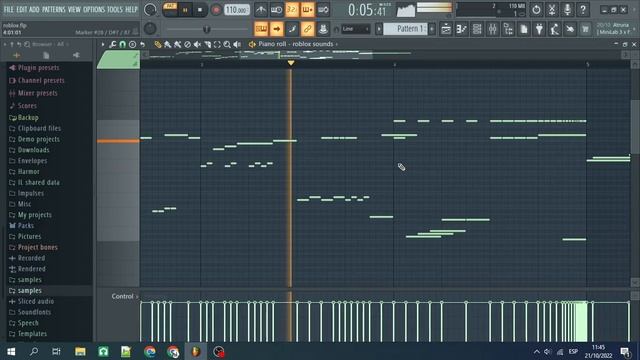Open the ADD menu
Image resolution: width=640 pixels, height=360 pixels.
[x=35, y=9]
